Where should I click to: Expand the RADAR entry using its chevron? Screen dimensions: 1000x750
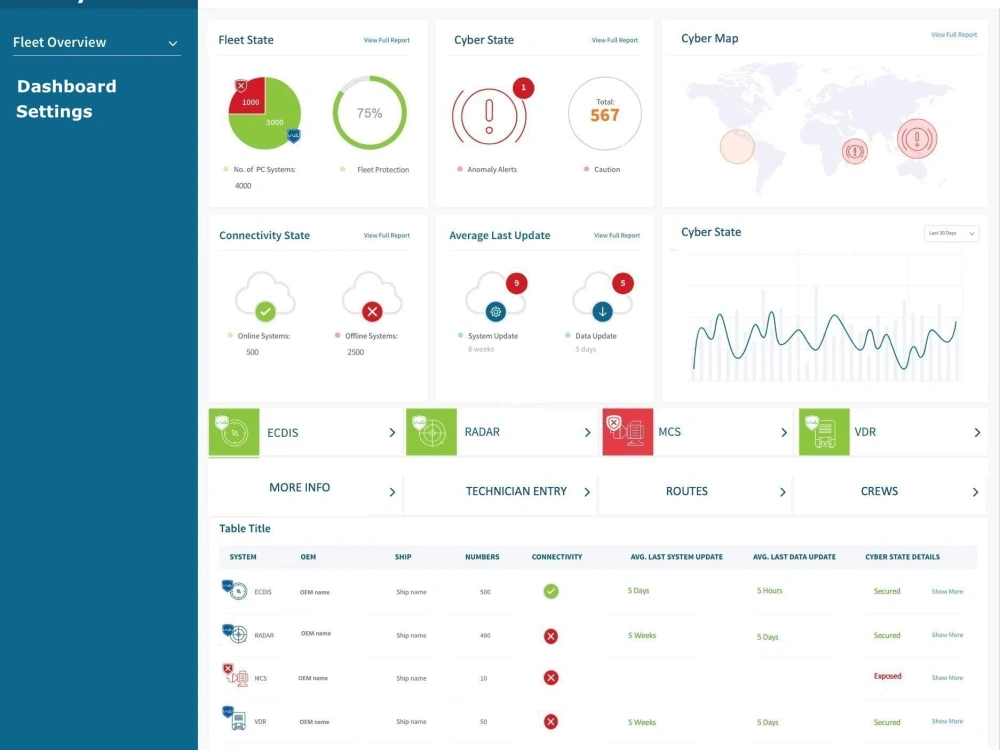coord(588,432)
